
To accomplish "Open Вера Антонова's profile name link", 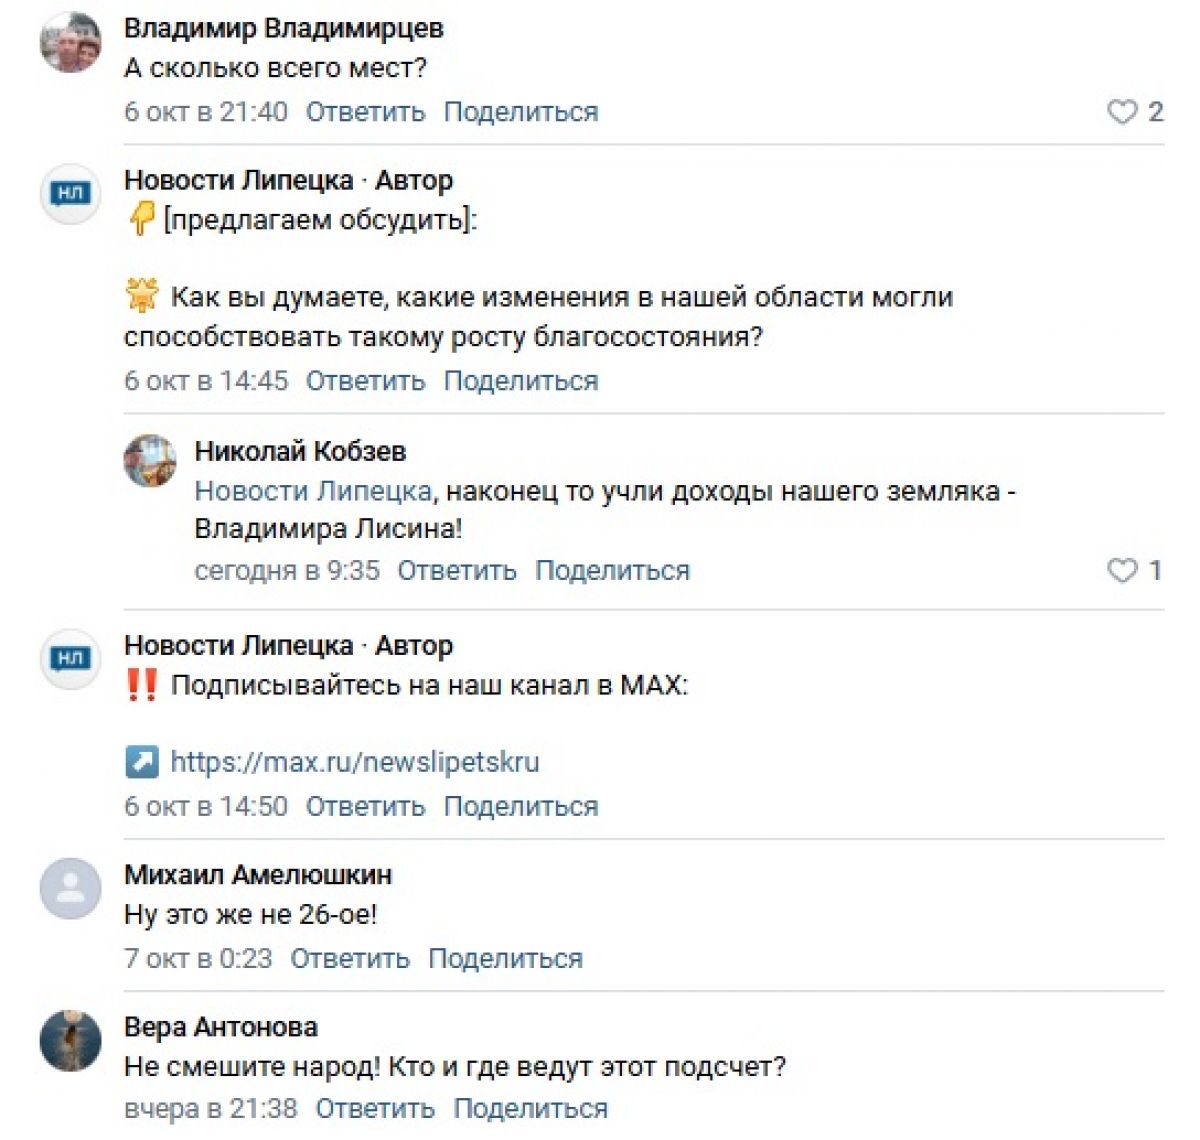I will click(221, 1027).
